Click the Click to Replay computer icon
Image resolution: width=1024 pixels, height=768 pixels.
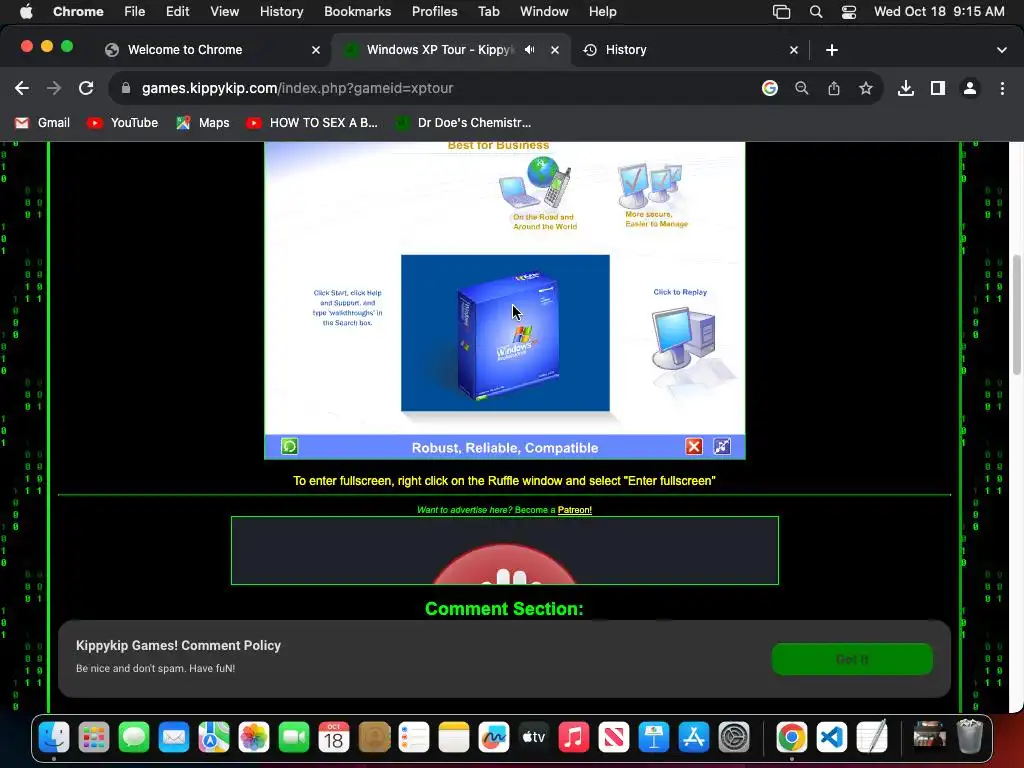[x=684, y=340]
